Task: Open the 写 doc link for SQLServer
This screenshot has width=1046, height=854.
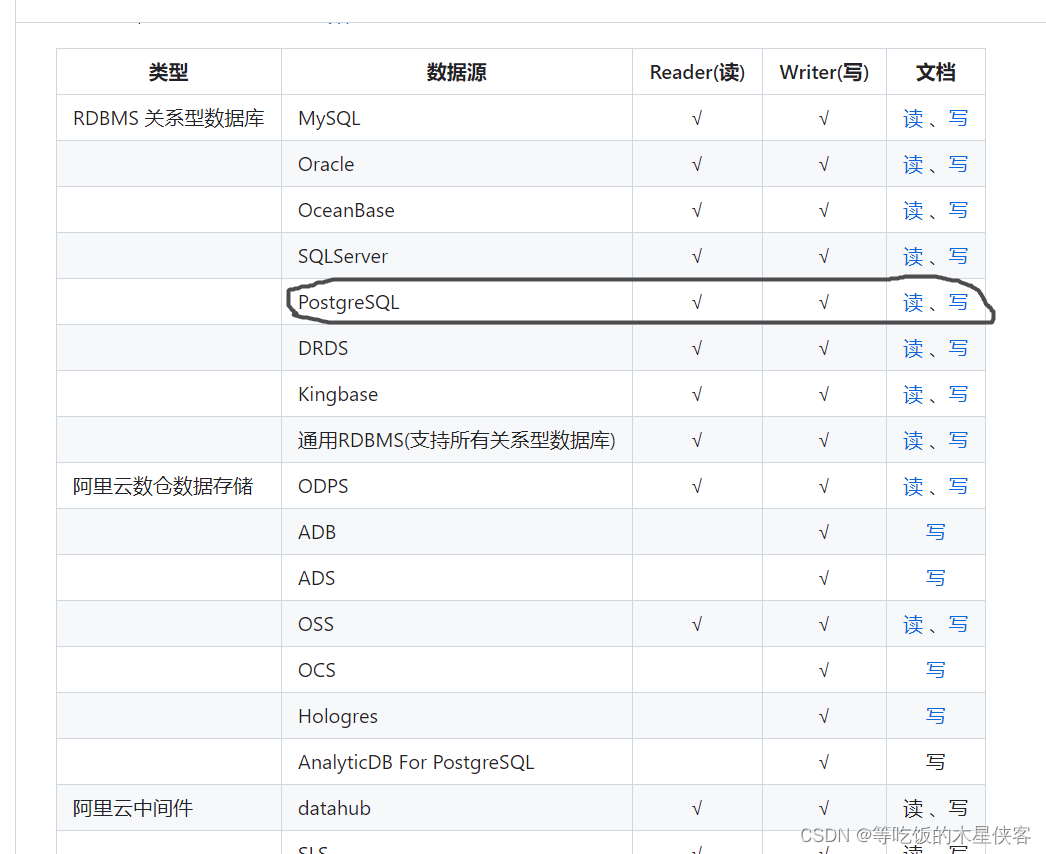Action: point(958,256)
